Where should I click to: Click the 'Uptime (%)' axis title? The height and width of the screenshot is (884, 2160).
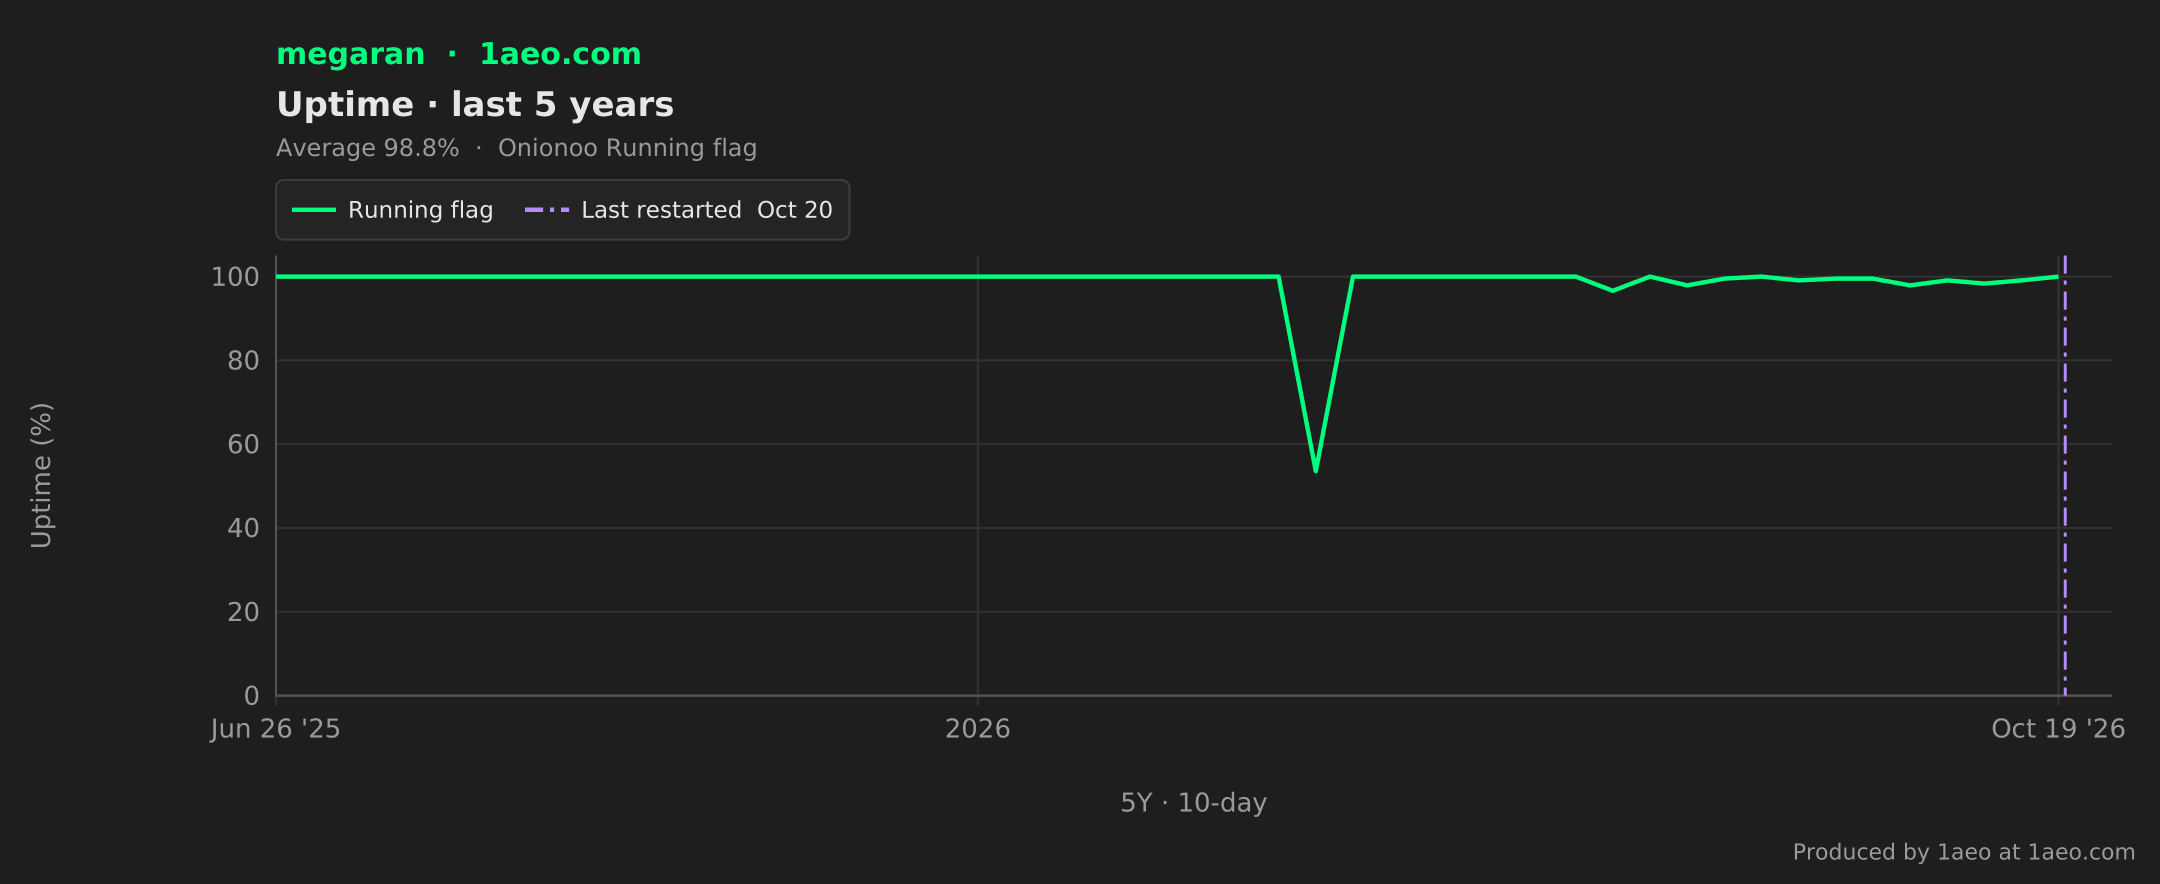[x=41, y=475]
